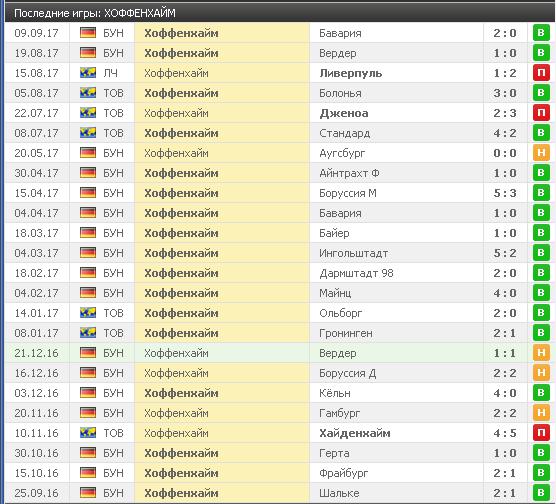
Task: Click the flag icon in the Гронинген row
Action: [x=88, y=333]
